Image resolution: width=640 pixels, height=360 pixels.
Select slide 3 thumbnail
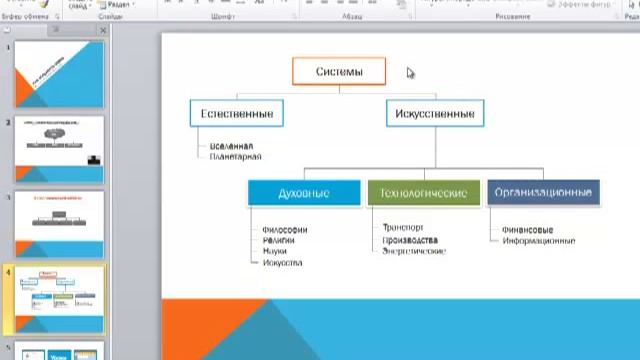(59, 224)
